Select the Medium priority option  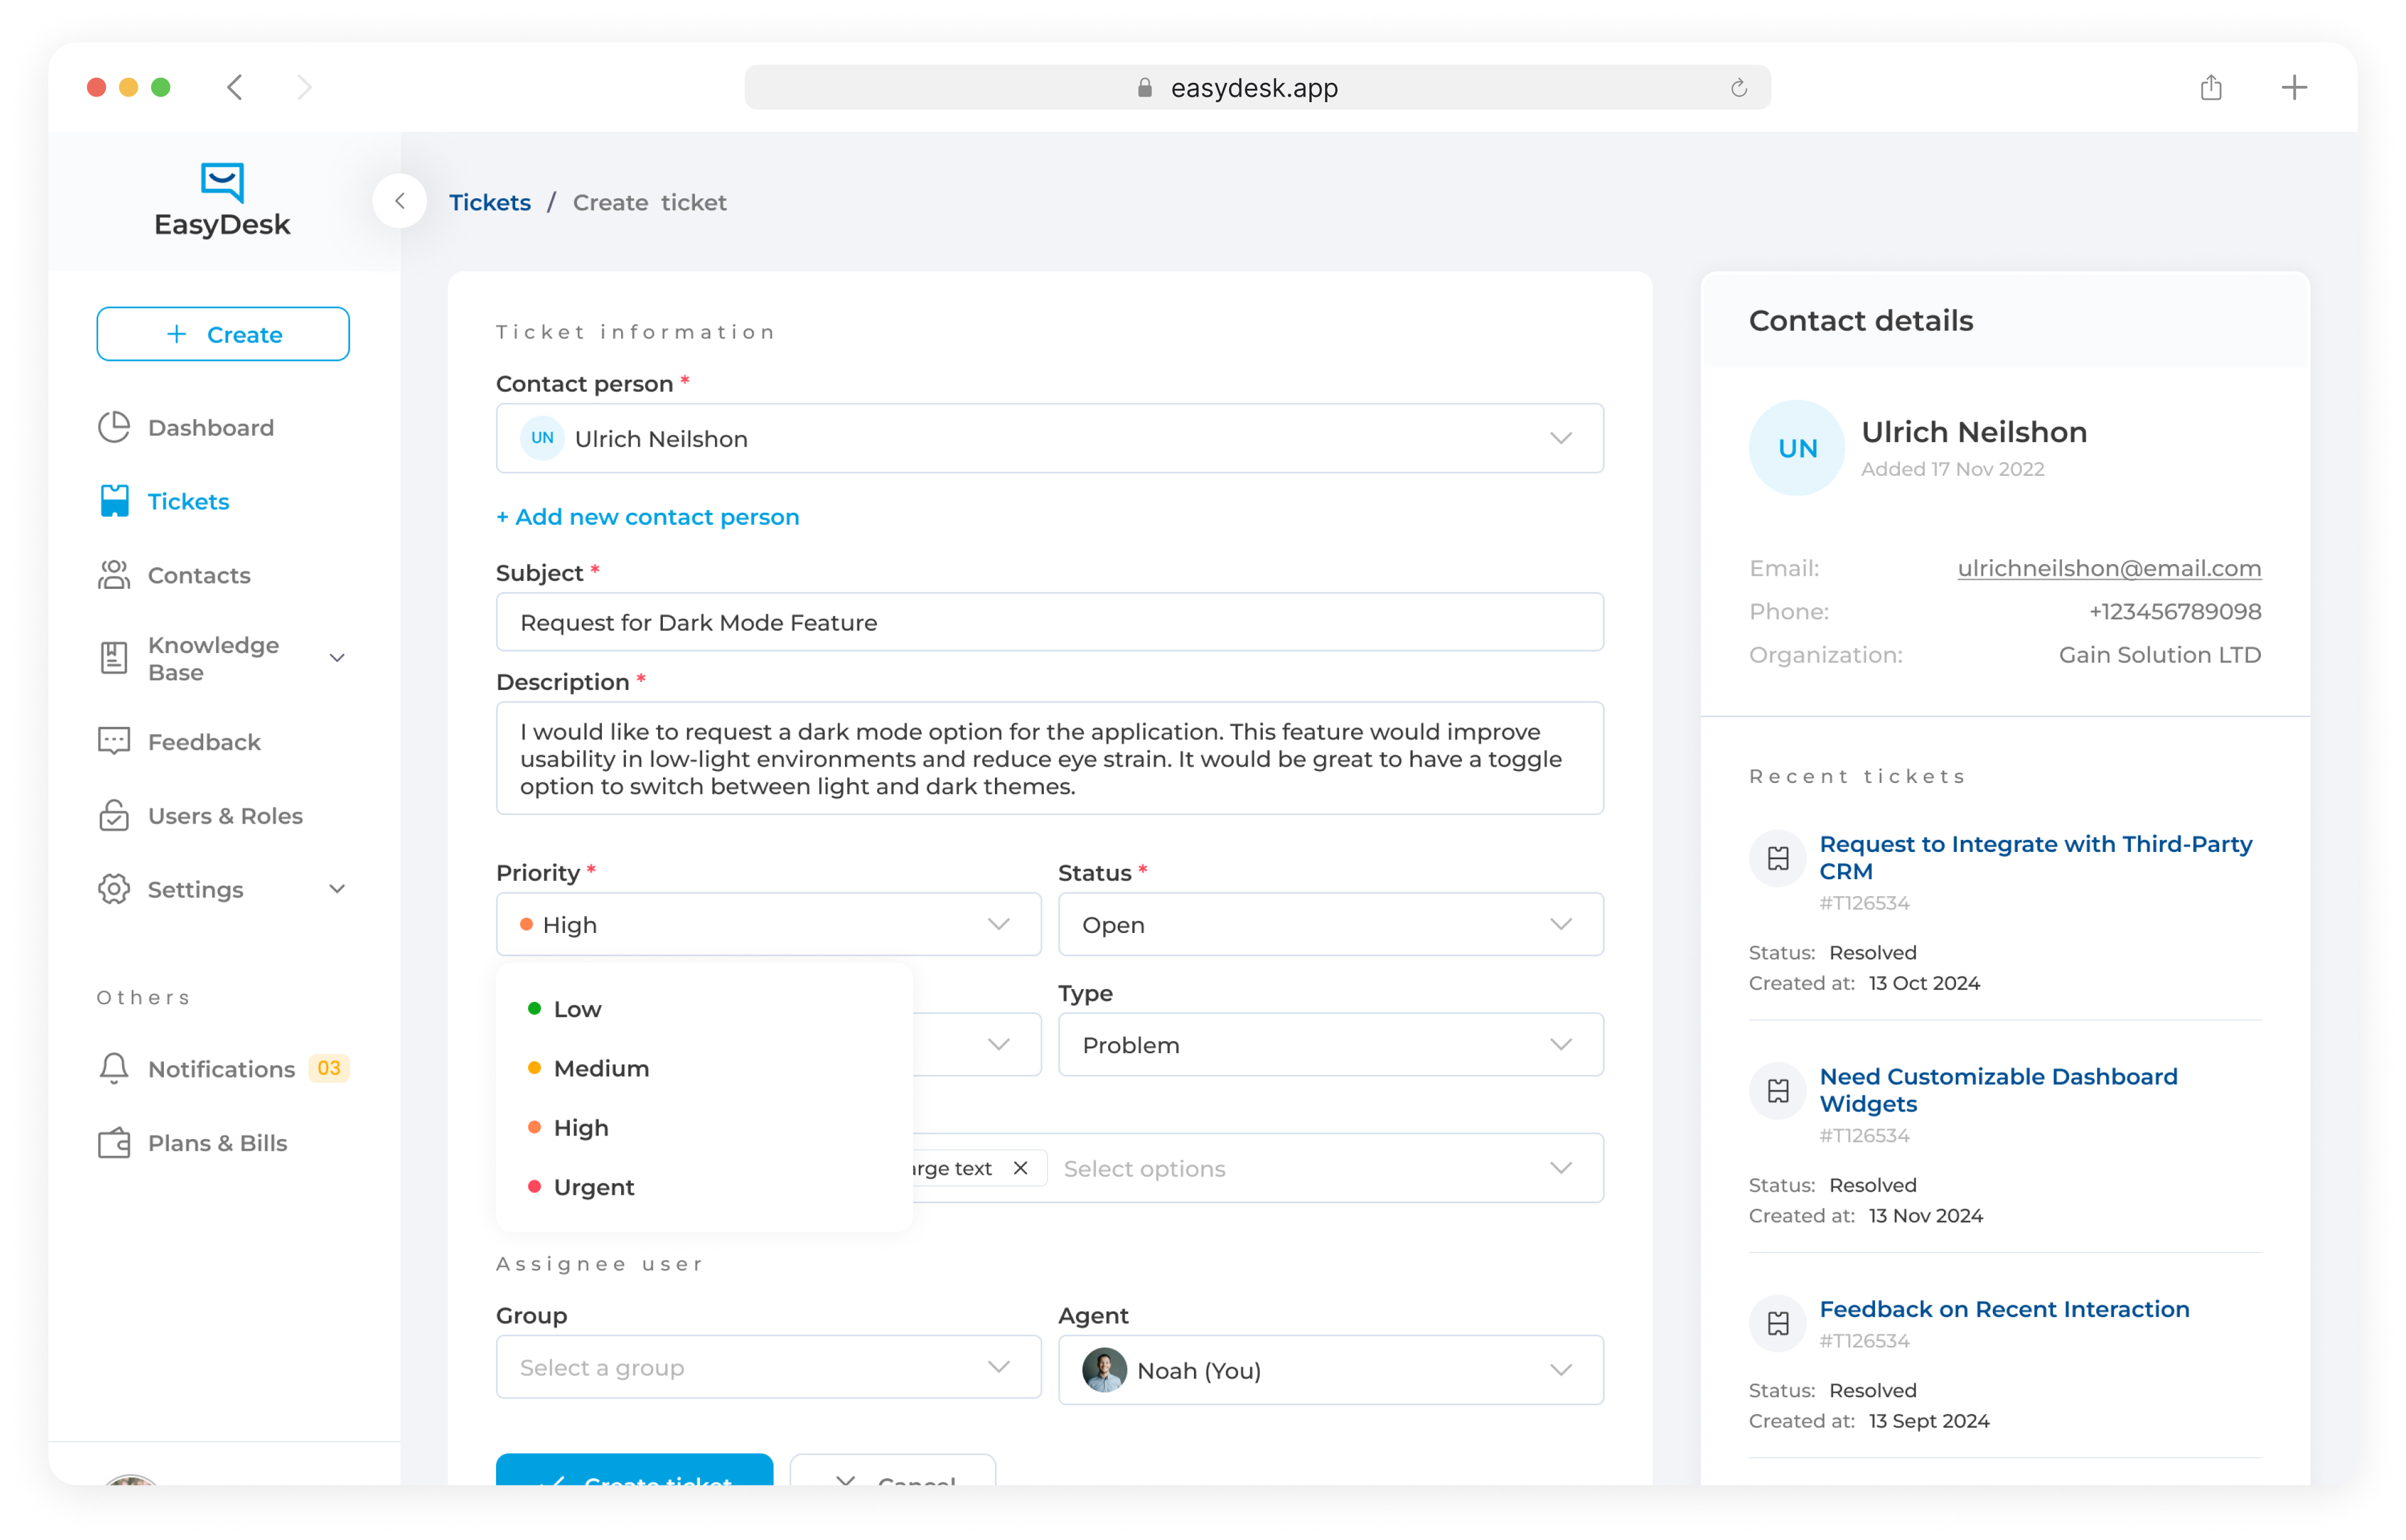pos(600,1068)
